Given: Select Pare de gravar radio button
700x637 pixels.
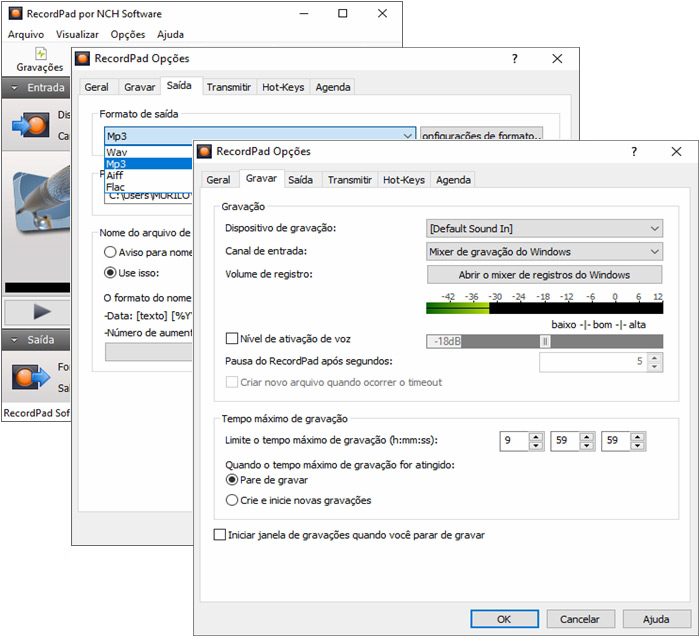Looking at the screenshot, I should [x=232, y=480].
